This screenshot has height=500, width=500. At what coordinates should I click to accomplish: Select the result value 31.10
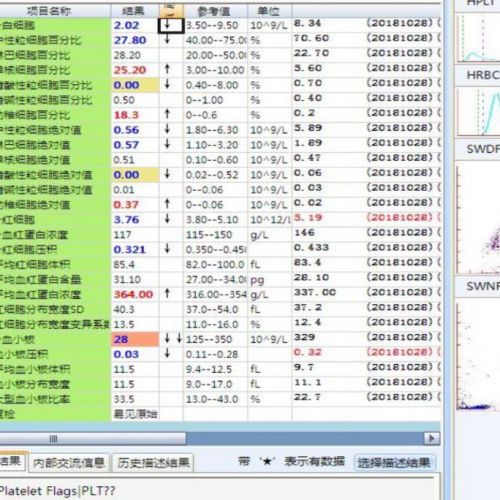tap(127, 280)
